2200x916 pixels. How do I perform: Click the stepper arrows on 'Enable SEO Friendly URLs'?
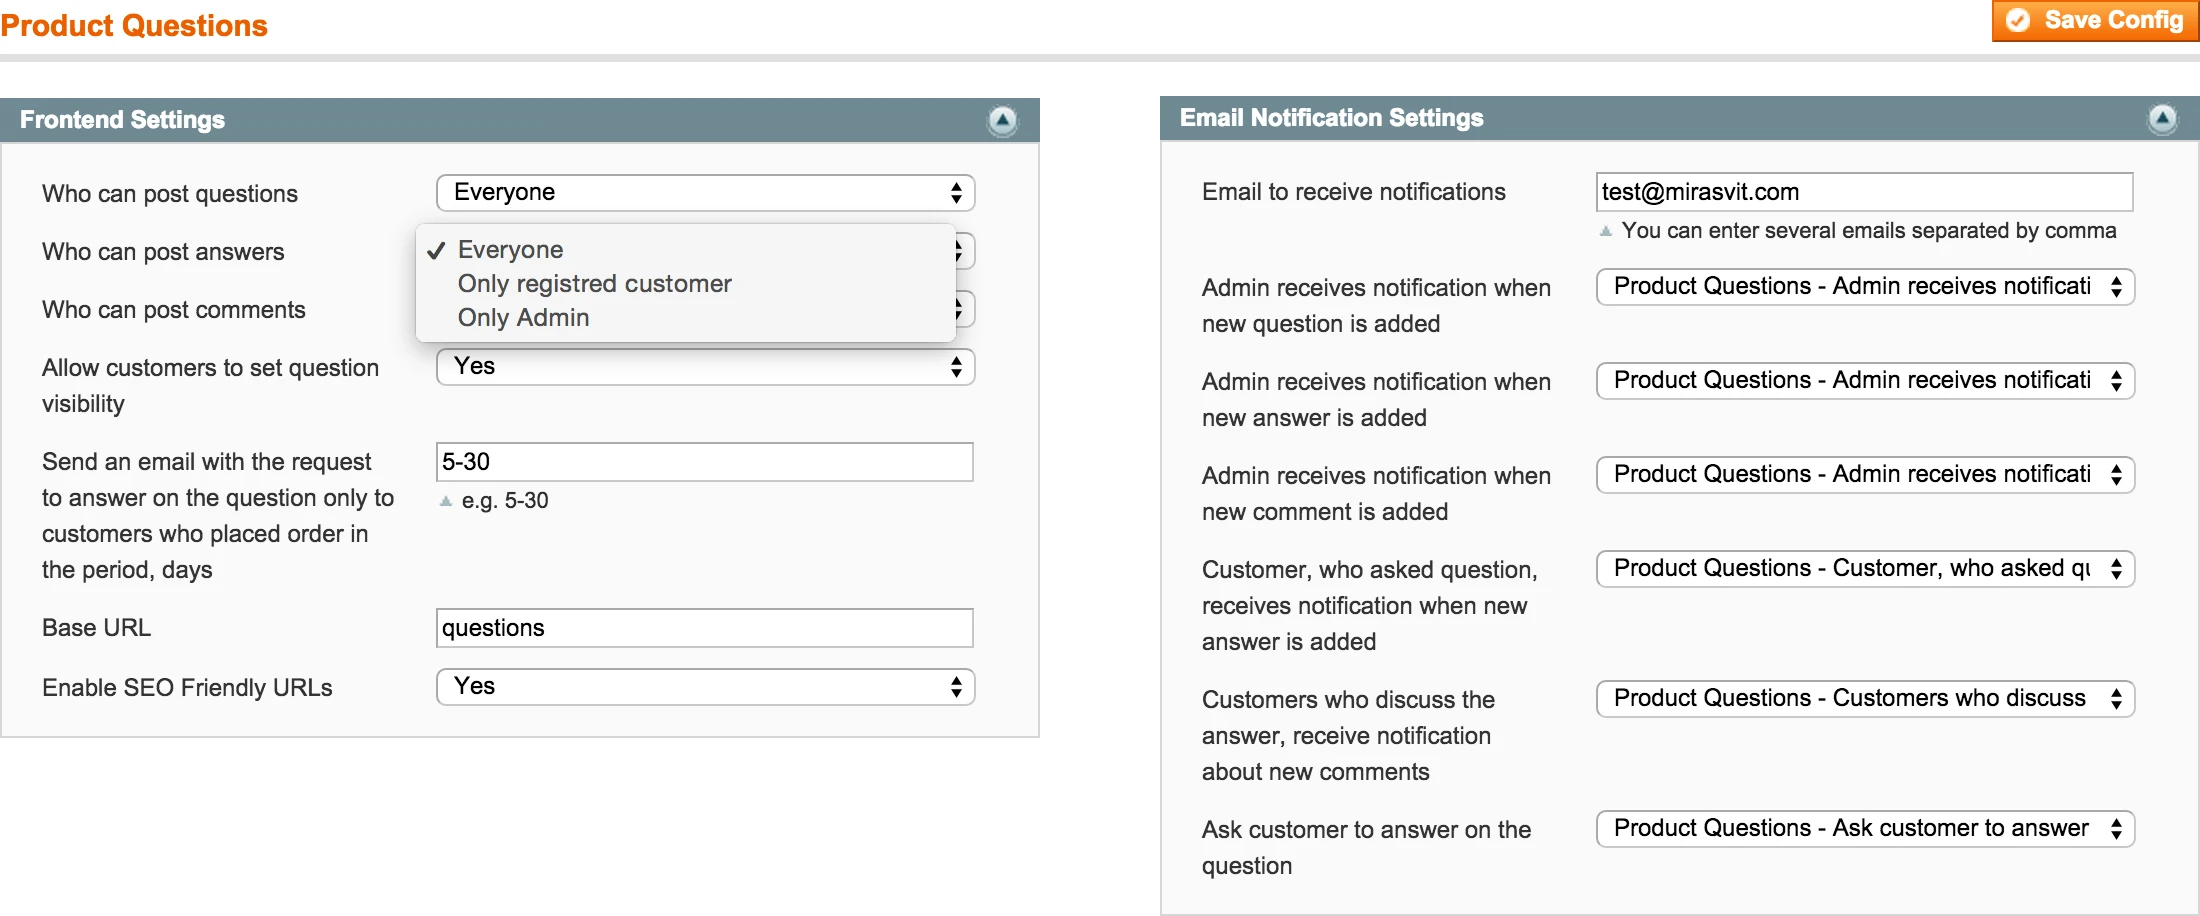coord(956,687)
